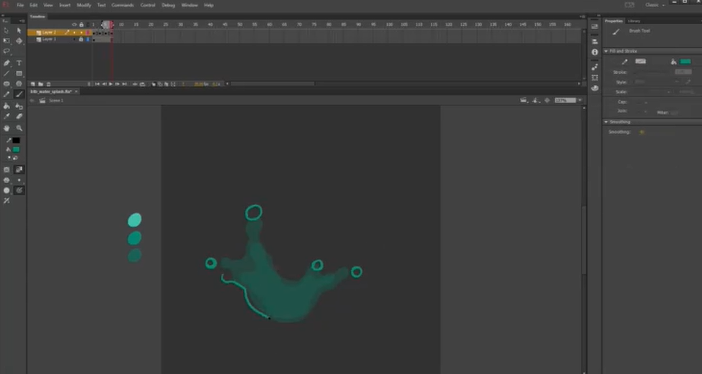Click the Edit Scene icon above stage

pyautogui.click(x=524, y=100)
